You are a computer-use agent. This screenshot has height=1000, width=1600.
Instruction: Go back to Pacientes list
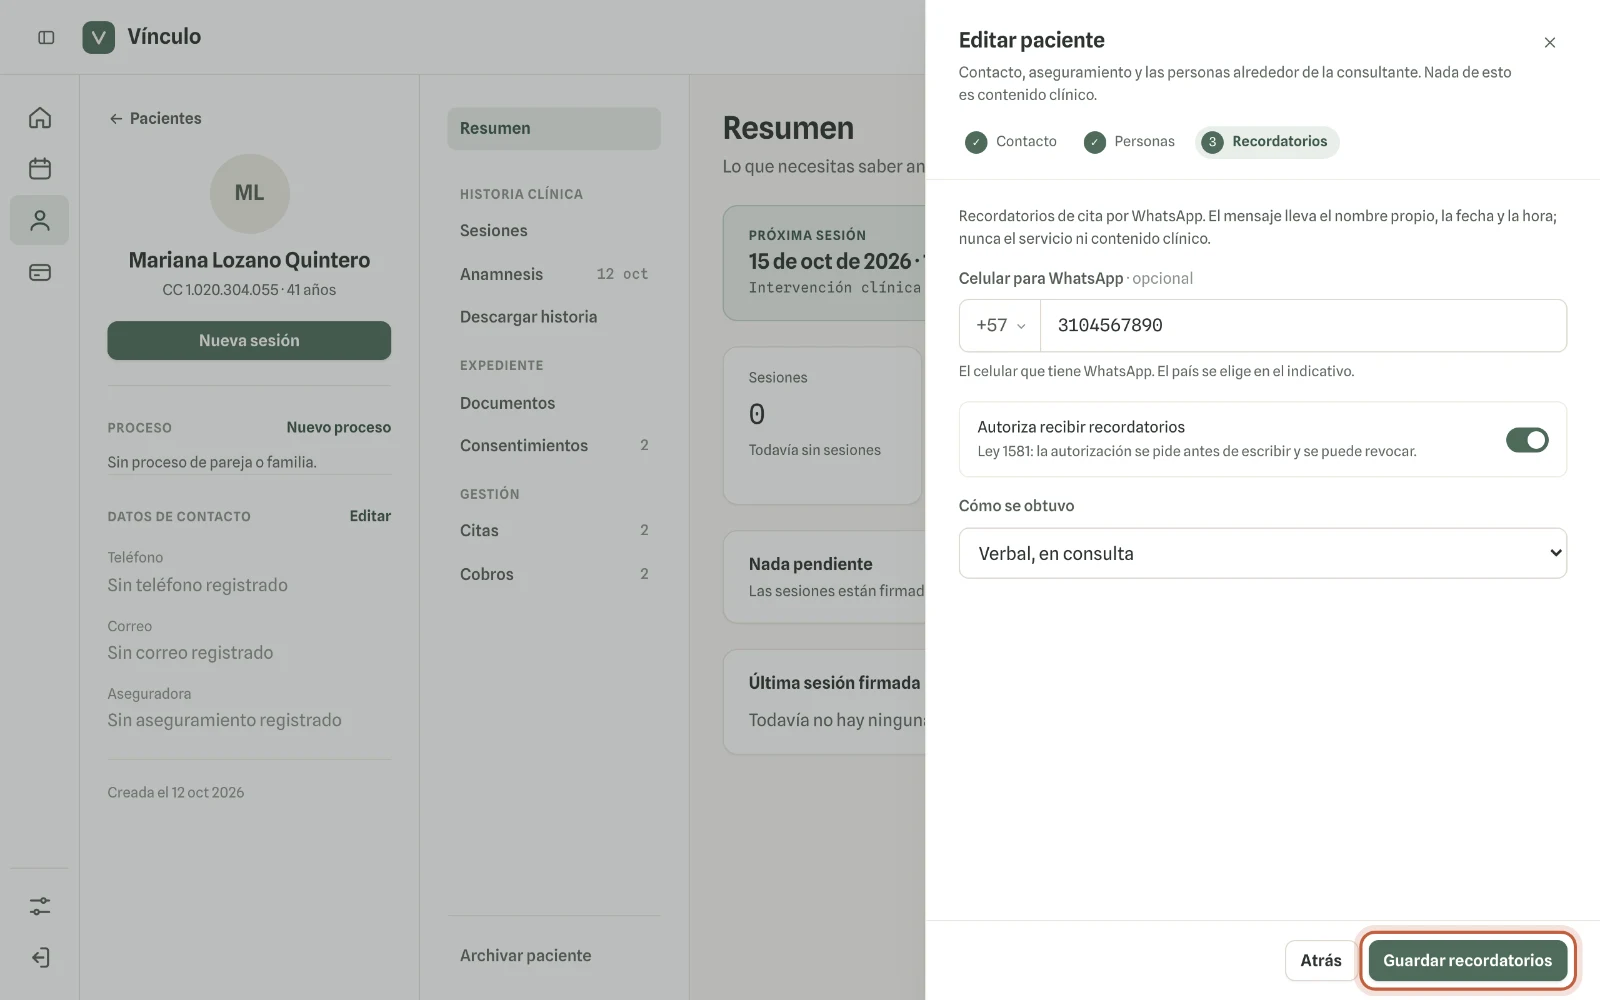click(x=155, y=118)
